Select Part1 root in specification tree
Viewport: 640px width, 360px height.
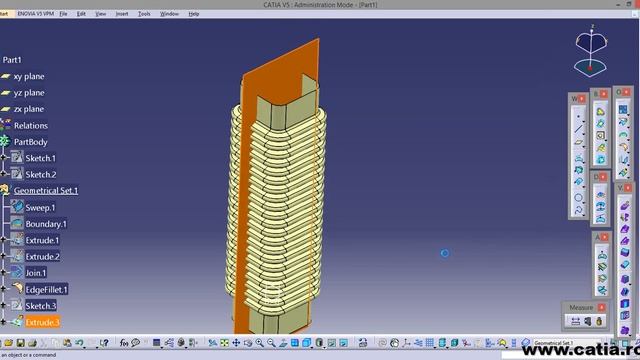click(12, 60)
